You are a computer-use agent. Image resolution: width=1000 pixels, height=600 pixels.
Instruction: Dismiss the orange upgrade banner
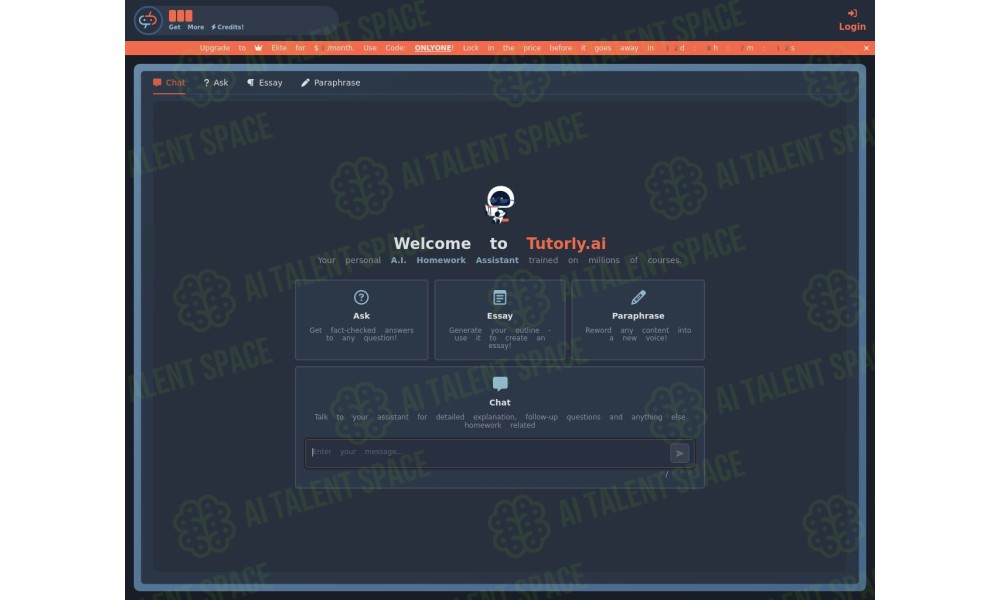(x=866, y=48)
